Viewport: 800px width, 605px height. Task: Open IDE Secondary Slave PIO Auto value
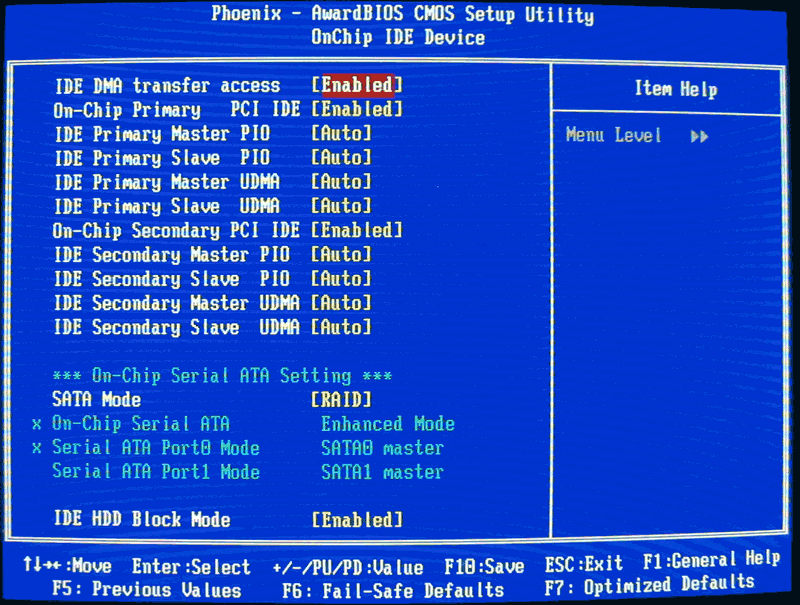click(x=341, y=279)
